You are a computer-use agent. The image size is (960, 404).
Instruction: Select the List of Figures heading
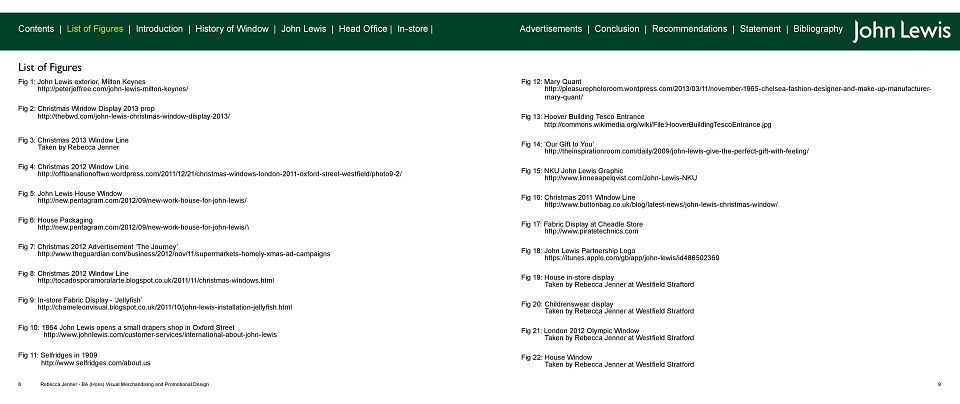[x=50, y=67]
